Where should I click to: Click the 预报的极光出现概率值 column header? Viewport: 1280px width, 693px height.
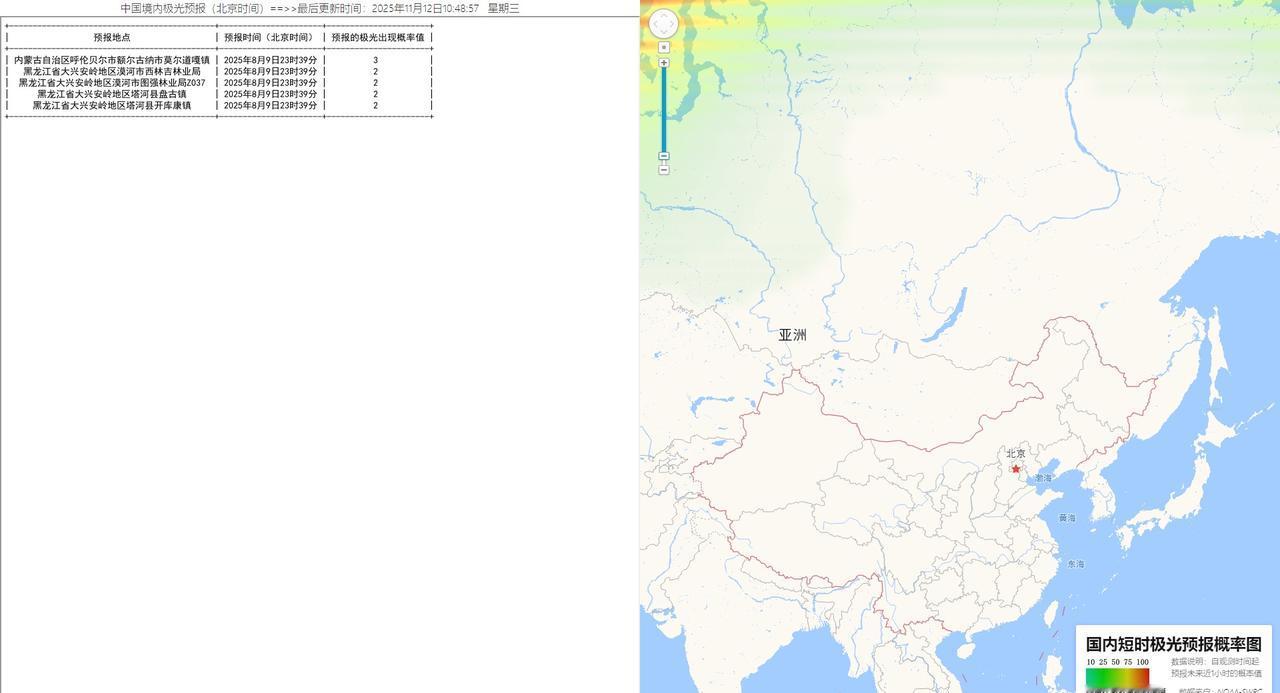coord(378,37)
